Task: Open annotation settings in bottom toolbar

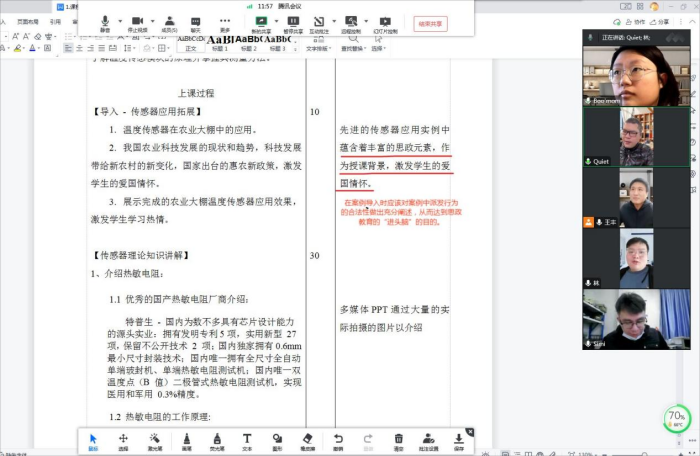Action: click(429, 440)
